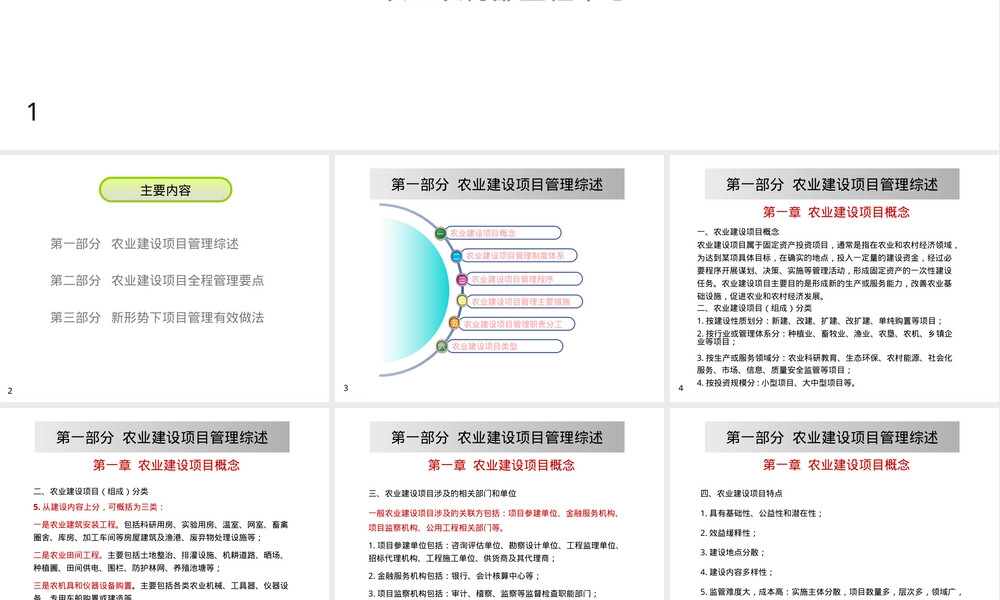Viewport: 1000px width, 600px height.
Task: Click the line 4. 按投资规模分：小型项目、大中型项目等。
Action: (x=776, y=383)
